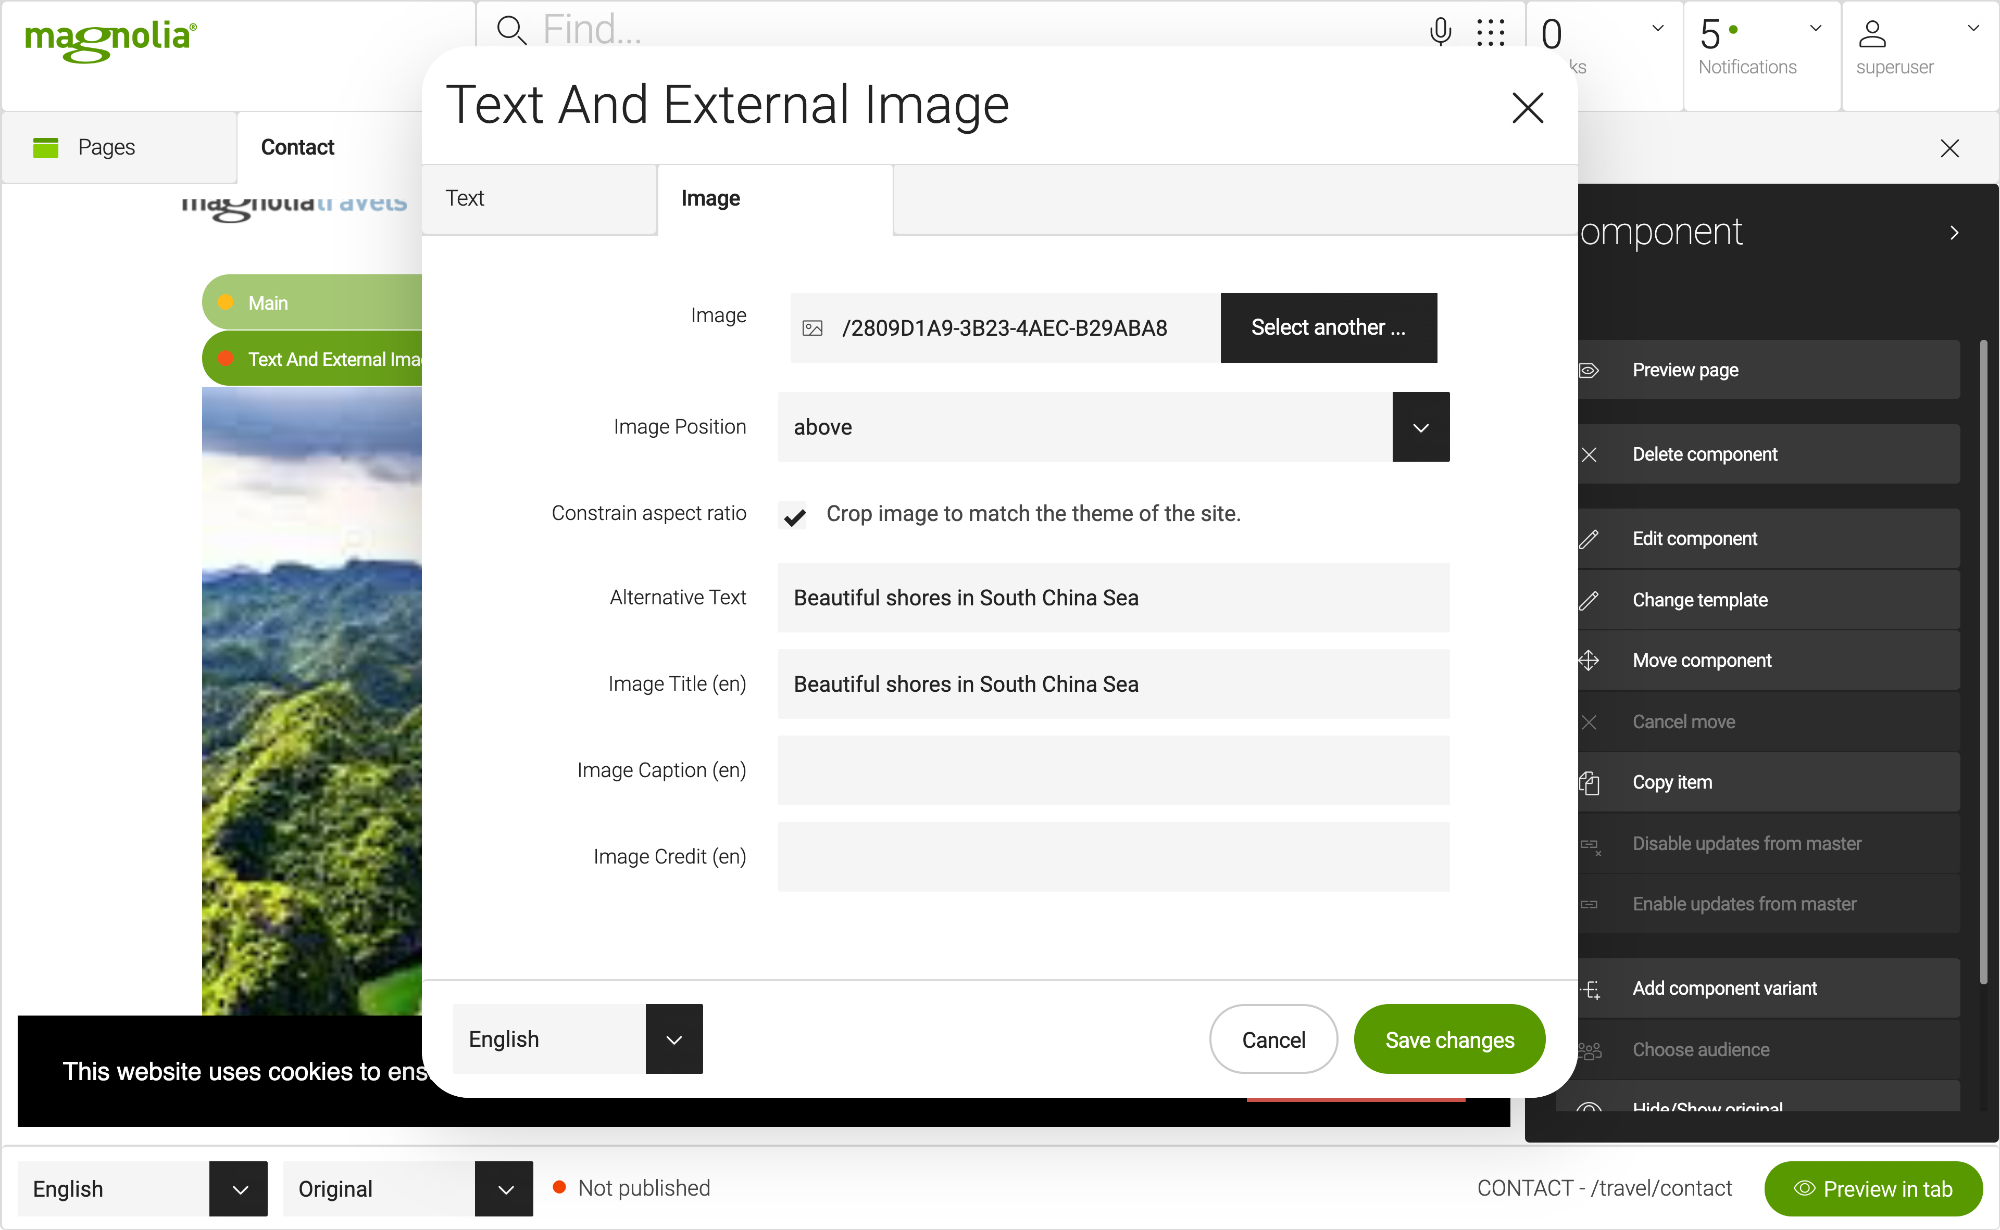2000x1230 pixels.
Task: Open the Image Position dropdown
Action: point(1420,427)
